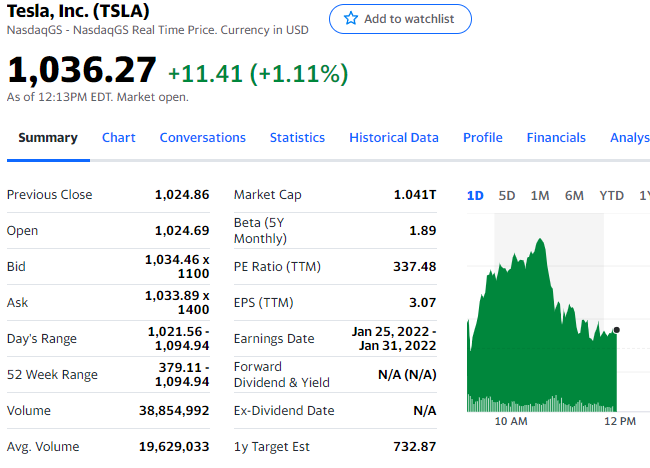
Task: Click the As of 12:13PM EDT timestamp
Action: [x=98, y=97]
